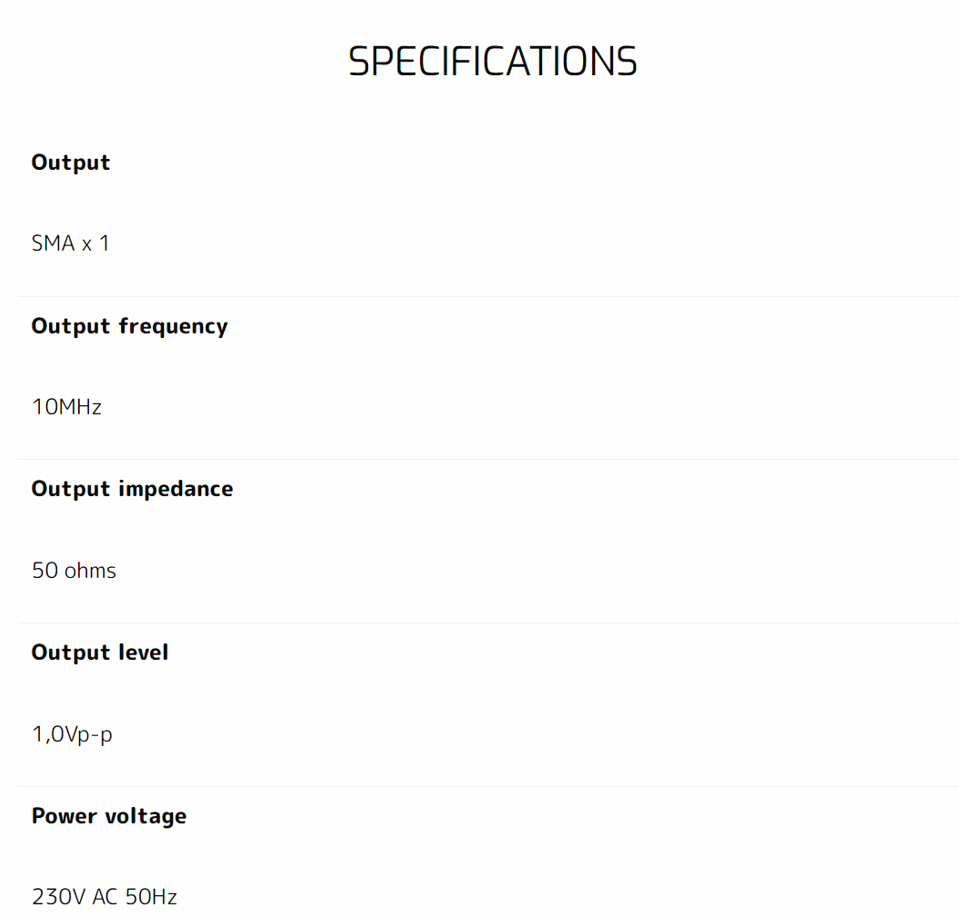Select the bold Output label
The height and width of the screenshot is (918, 959).
(x=70, y=162)
